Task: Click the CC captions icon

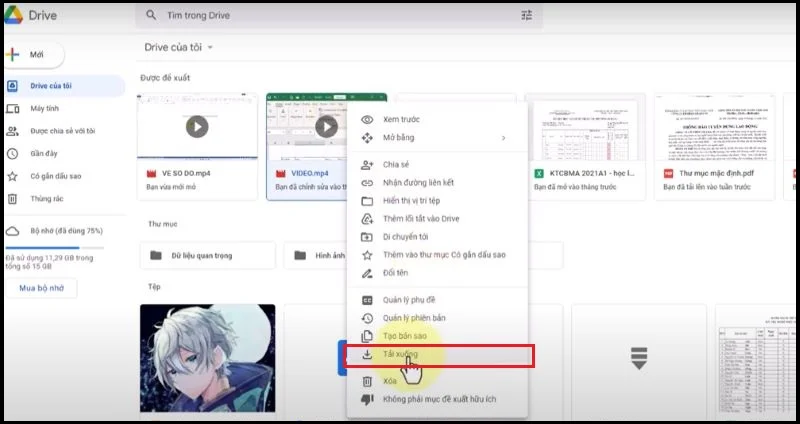Action: [367, 301]
